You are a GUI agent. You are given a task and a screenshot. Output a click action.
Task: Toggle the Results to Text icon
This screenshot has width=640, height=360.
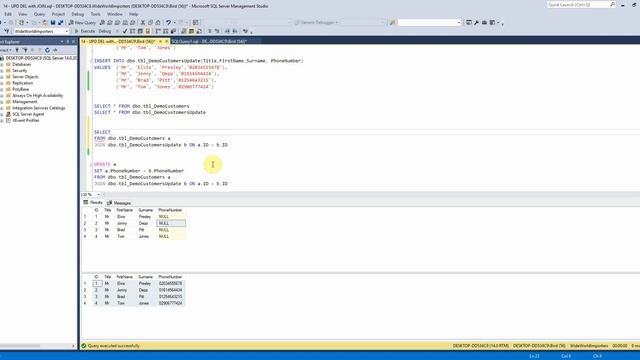click(x=184, y=31)
